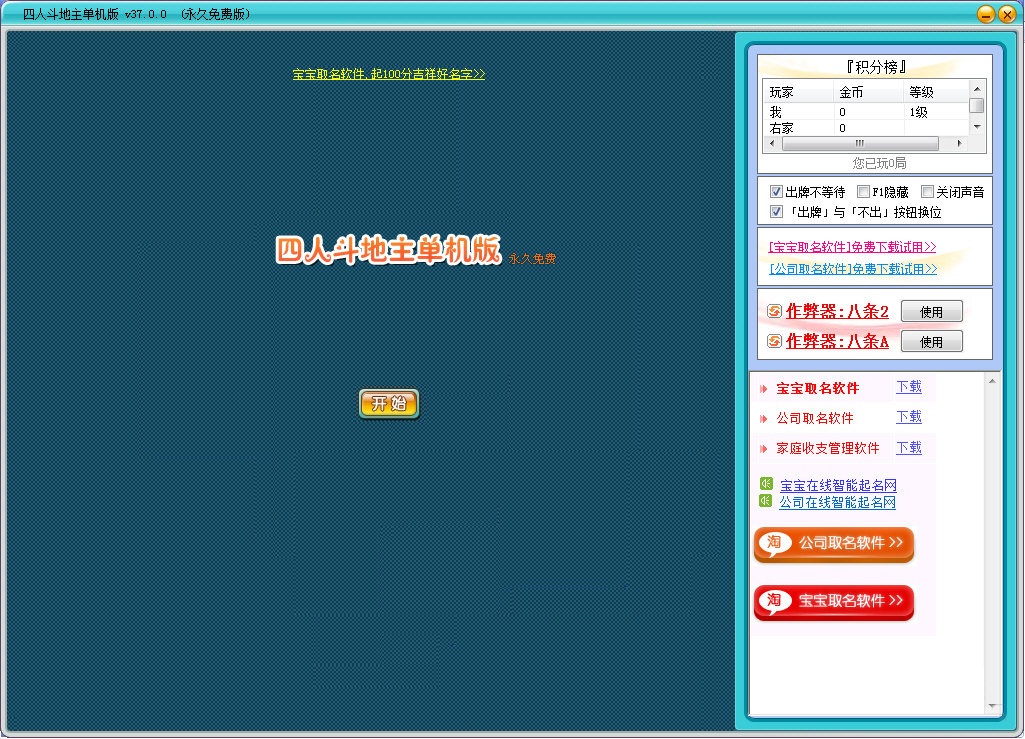Click ad panel scroll down arrow
The width and height of the screenshot is (1025, 739).
992,706
